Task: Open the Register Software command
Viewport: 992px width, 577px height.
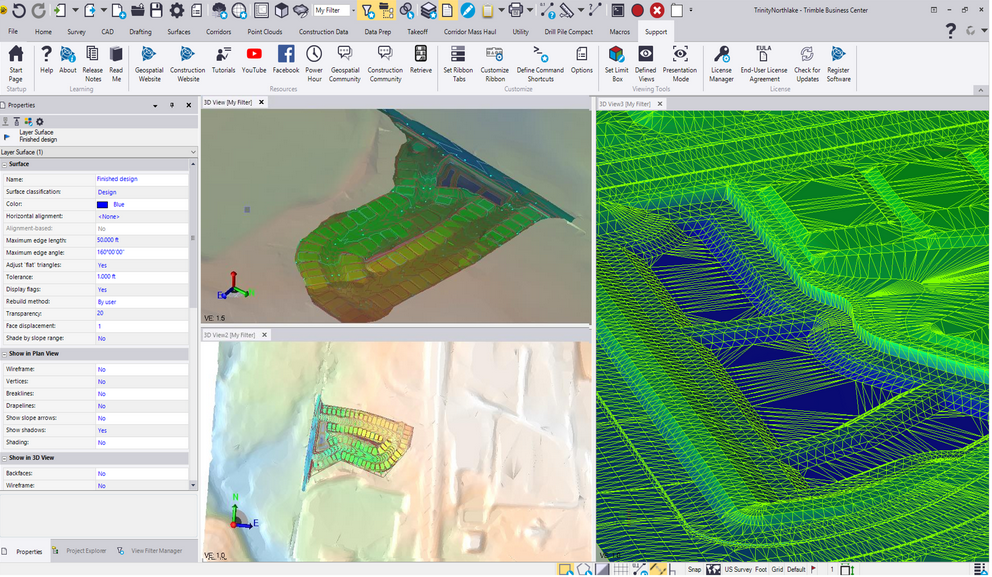Action: pyautogui.click(x=838, y=64)
